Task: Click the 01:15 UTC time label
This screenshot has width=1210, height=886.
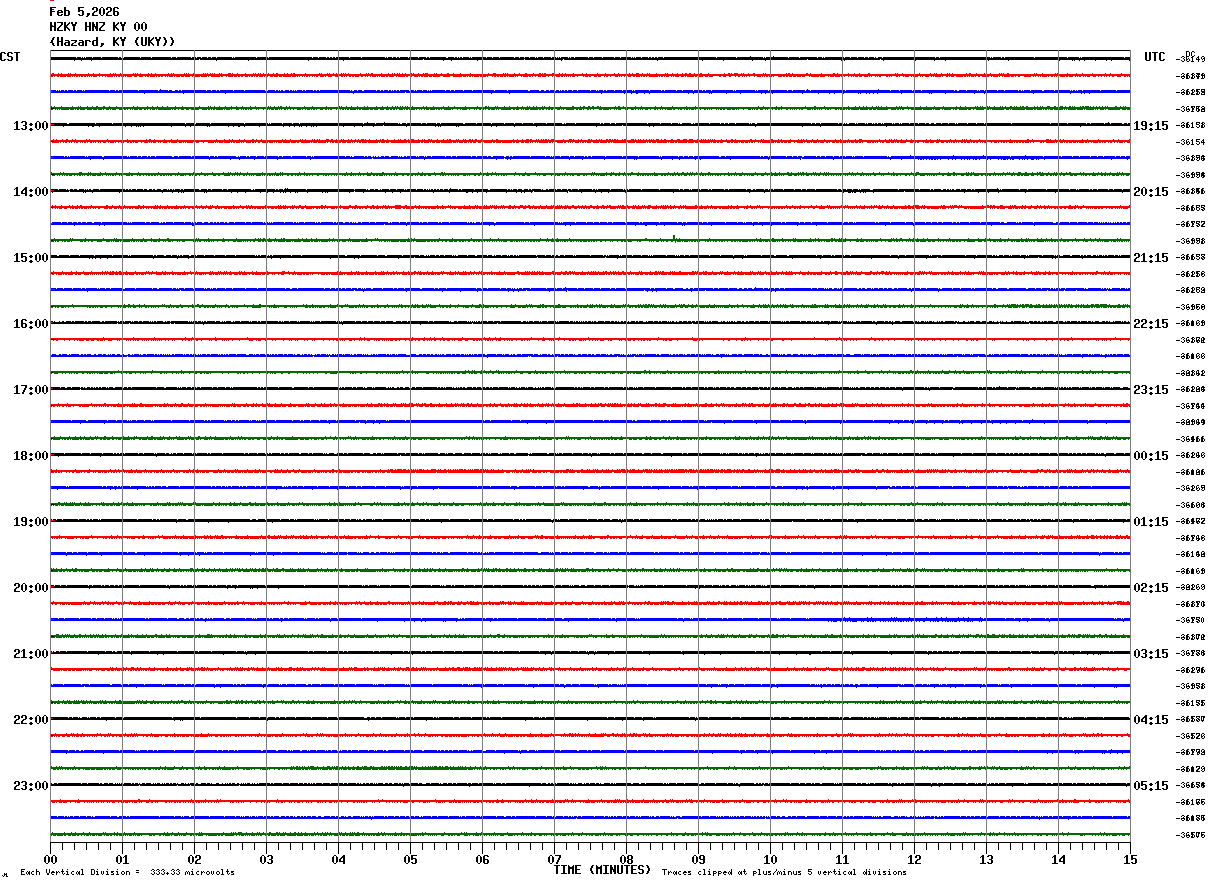Action: coord(1151,522)
